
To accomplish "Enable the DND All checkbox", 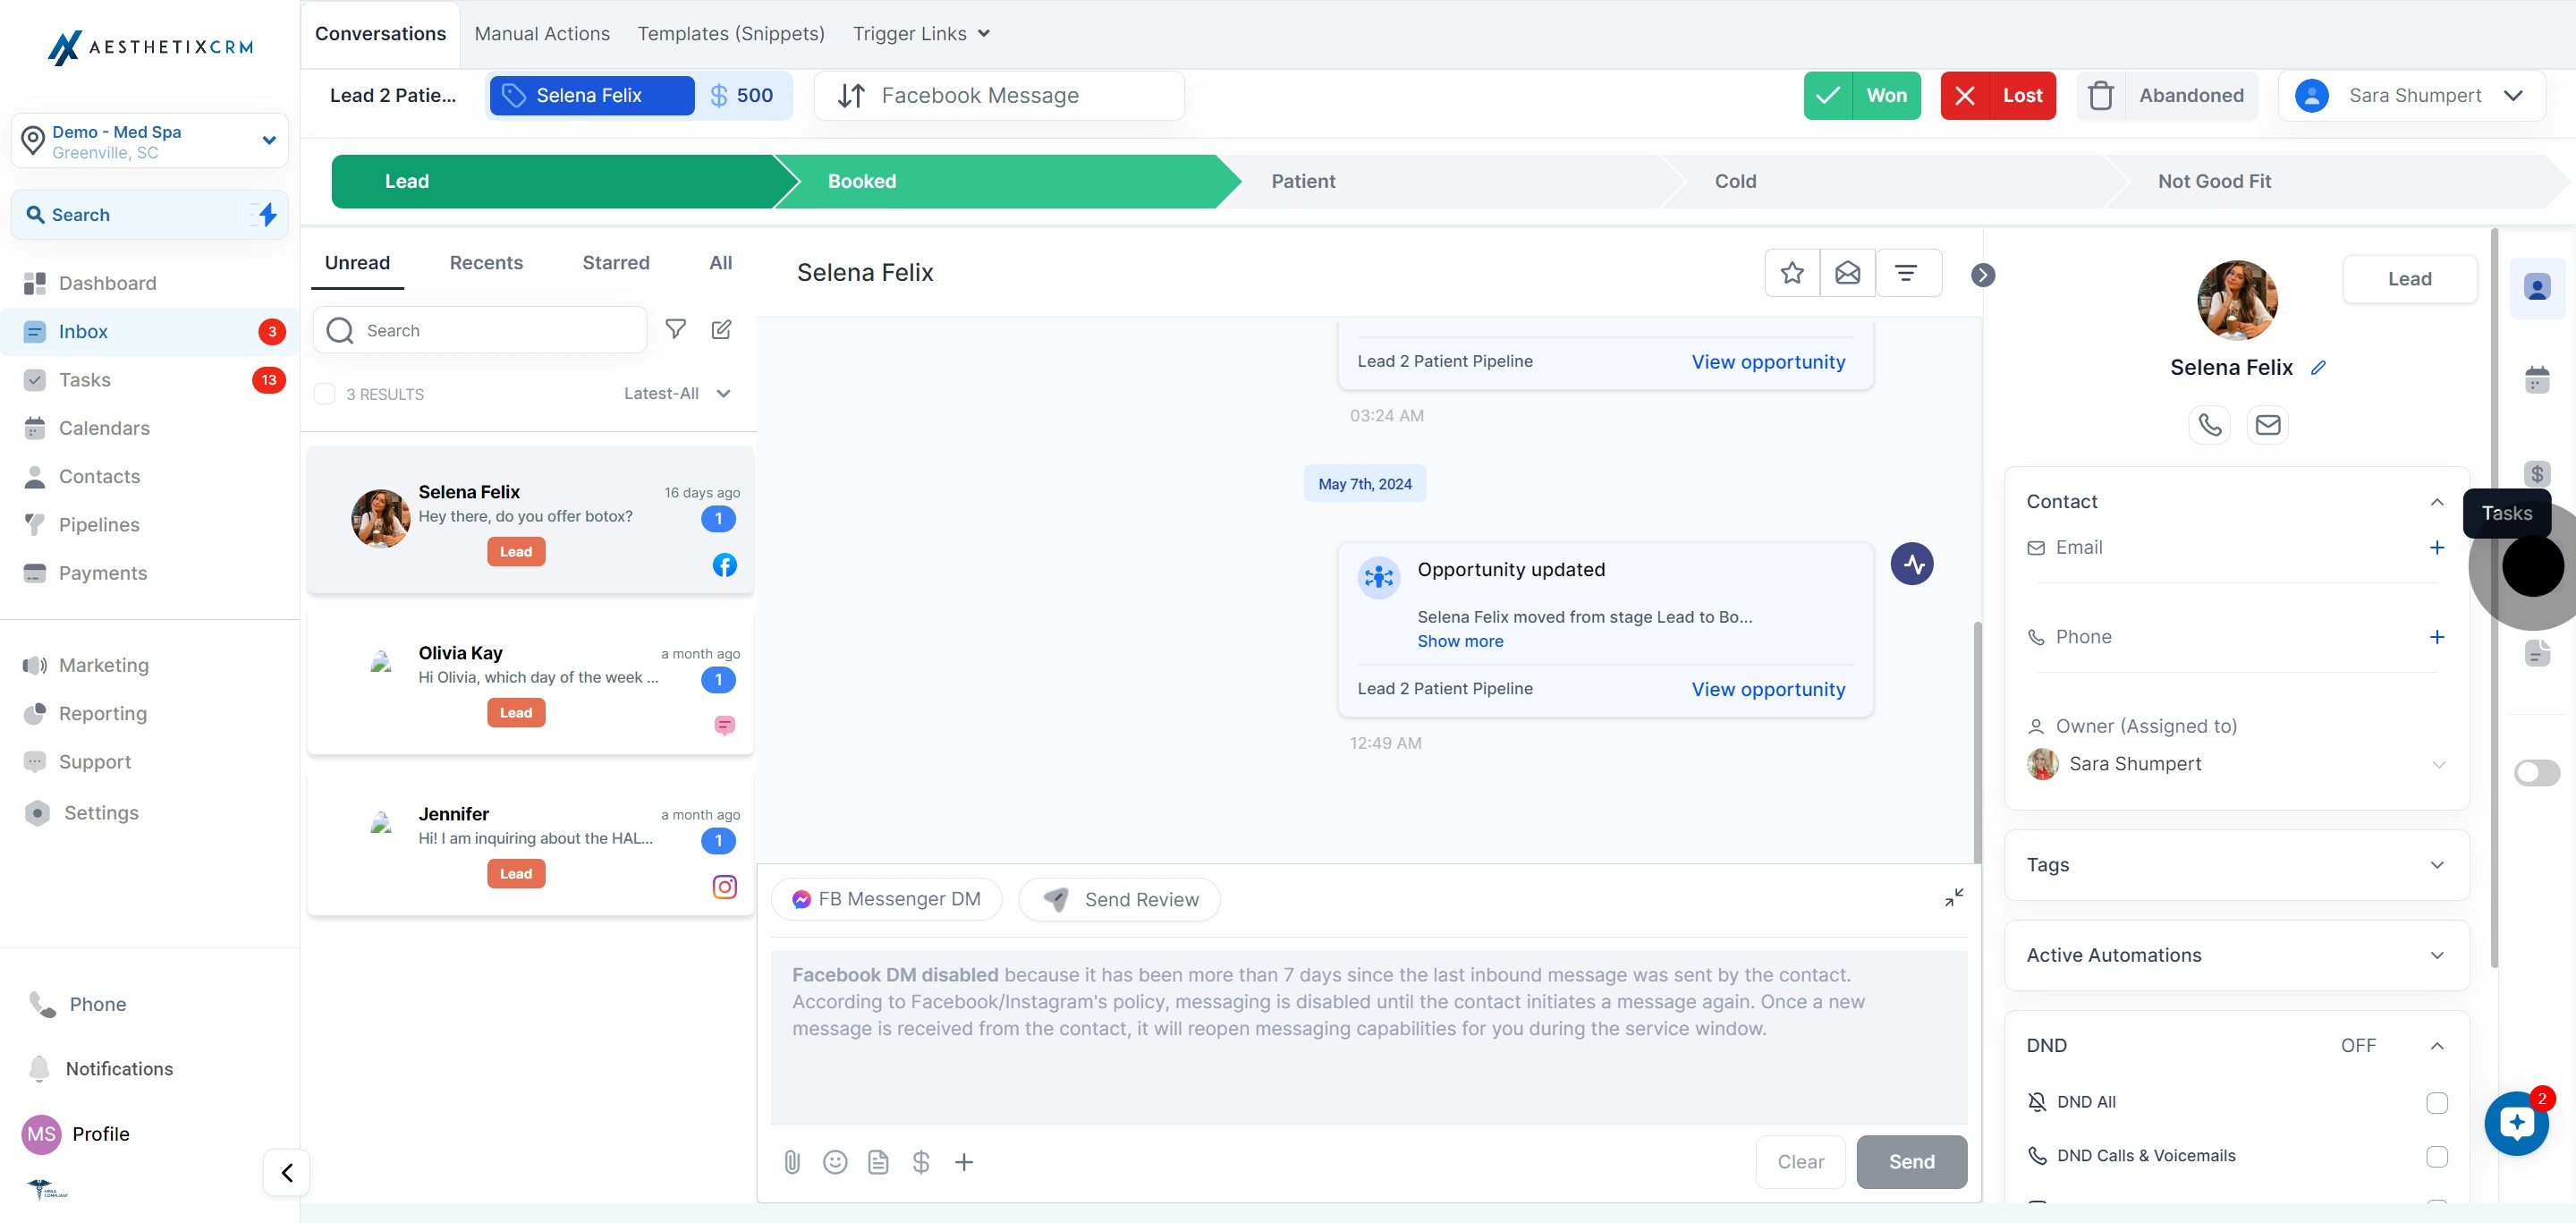I will point(2436,1102).
